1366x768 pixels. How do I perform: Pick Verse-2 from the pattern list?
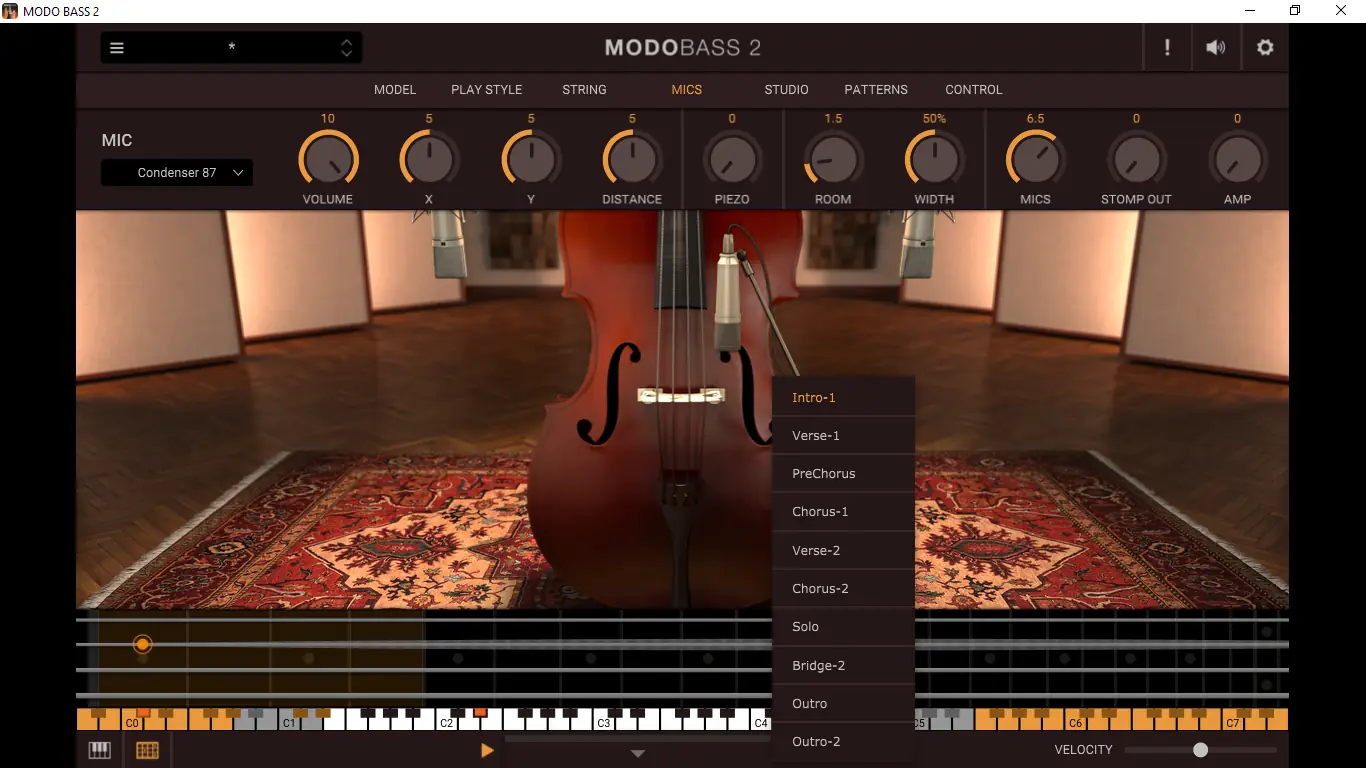point(844,551)
